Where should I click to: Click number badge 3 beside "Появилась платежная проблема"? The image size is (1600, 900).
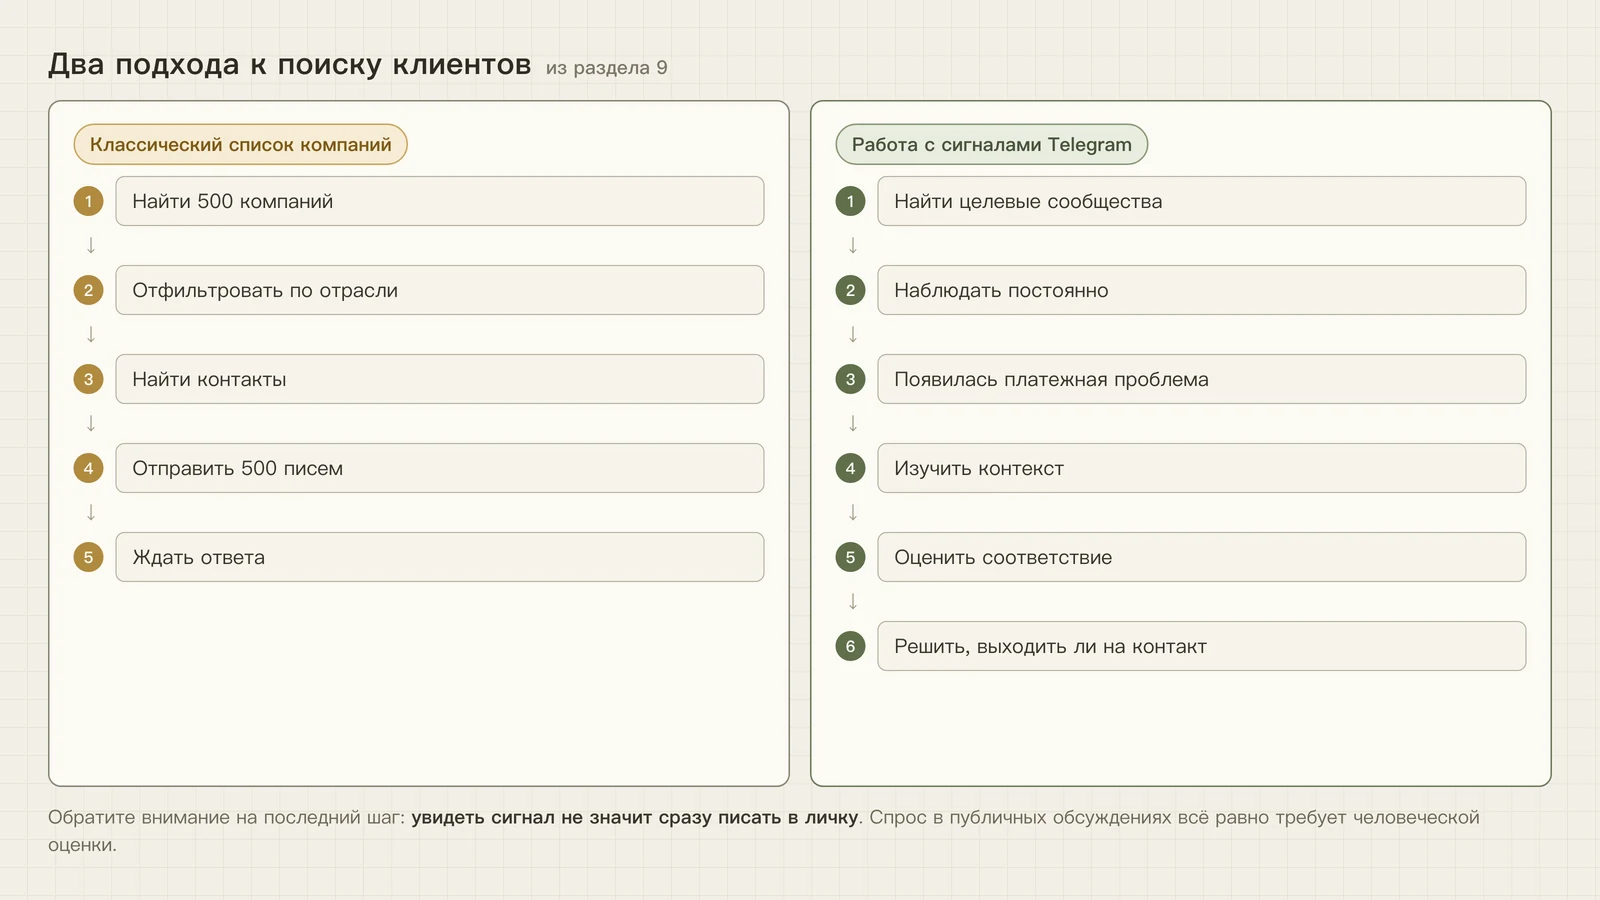(x=851, y=379)
